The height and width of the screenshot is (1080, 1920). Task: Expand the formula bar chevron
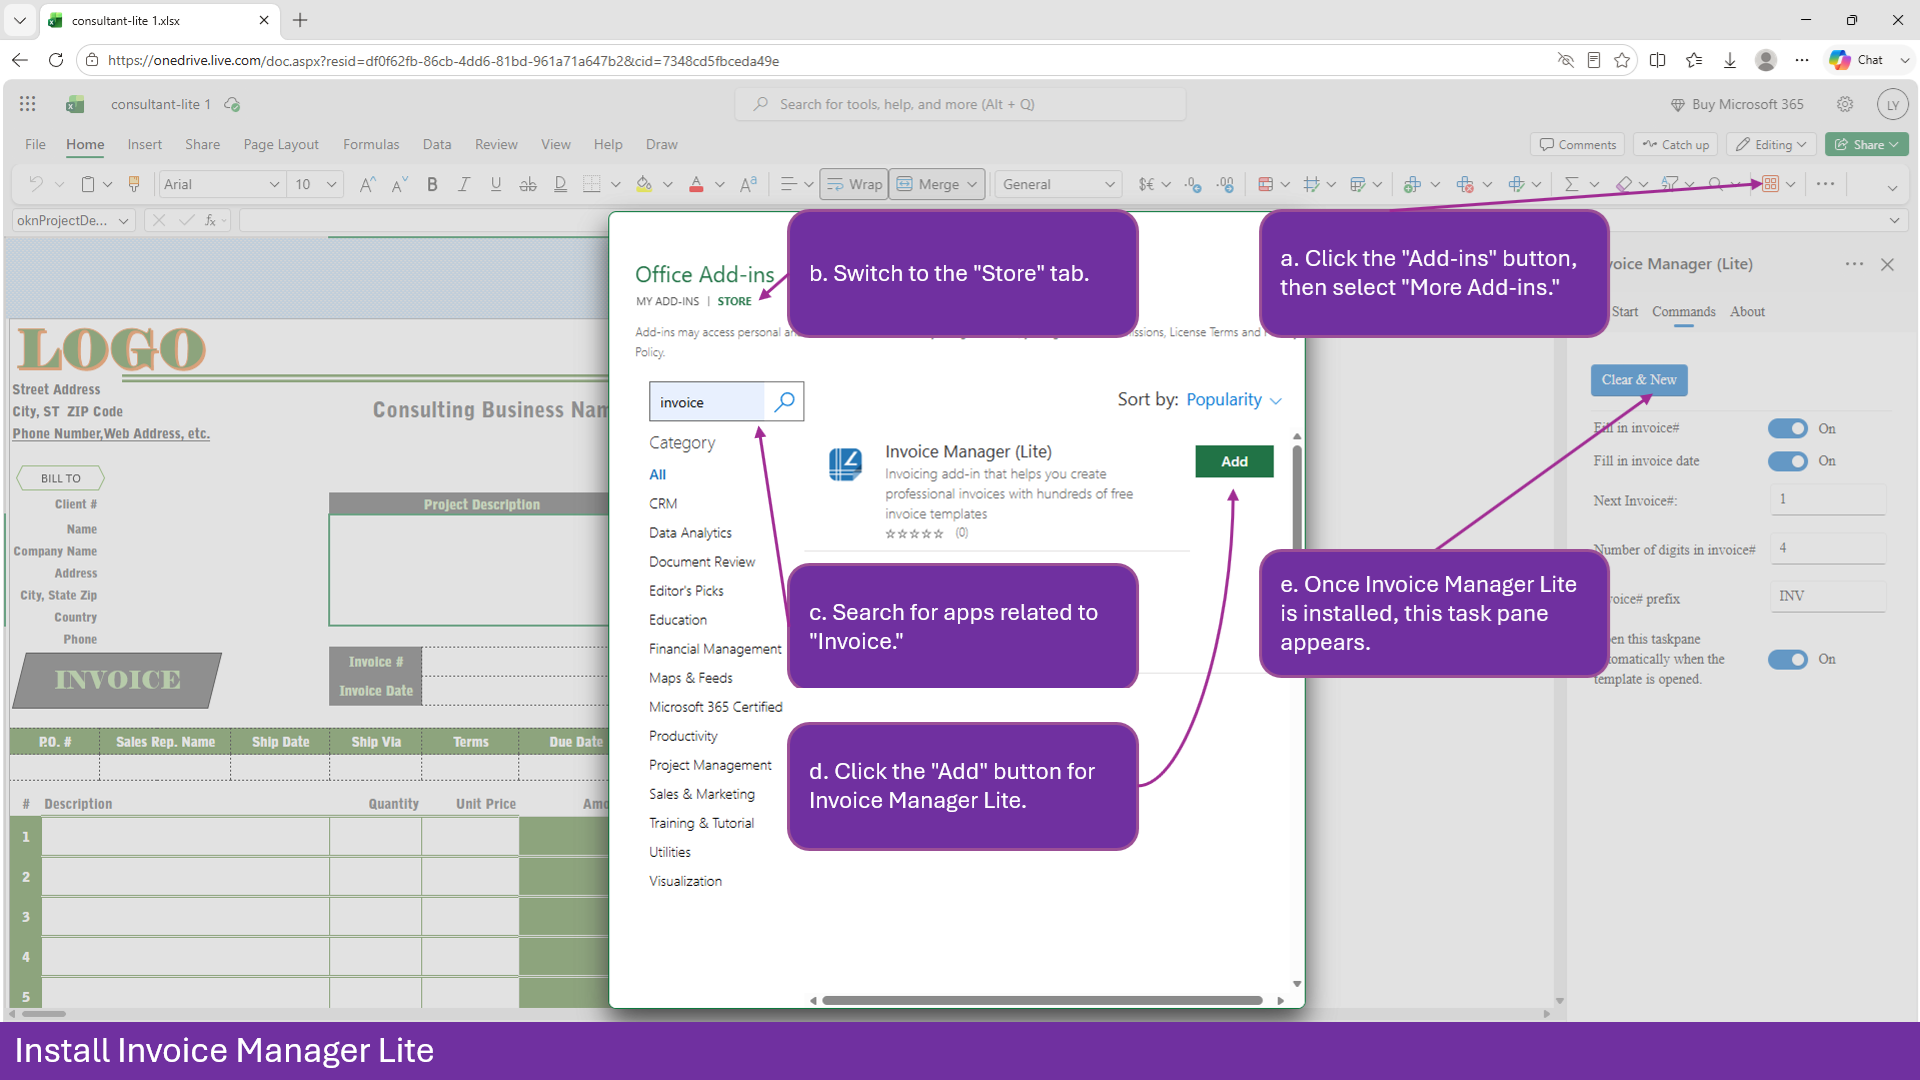[x=1894, y=221]
